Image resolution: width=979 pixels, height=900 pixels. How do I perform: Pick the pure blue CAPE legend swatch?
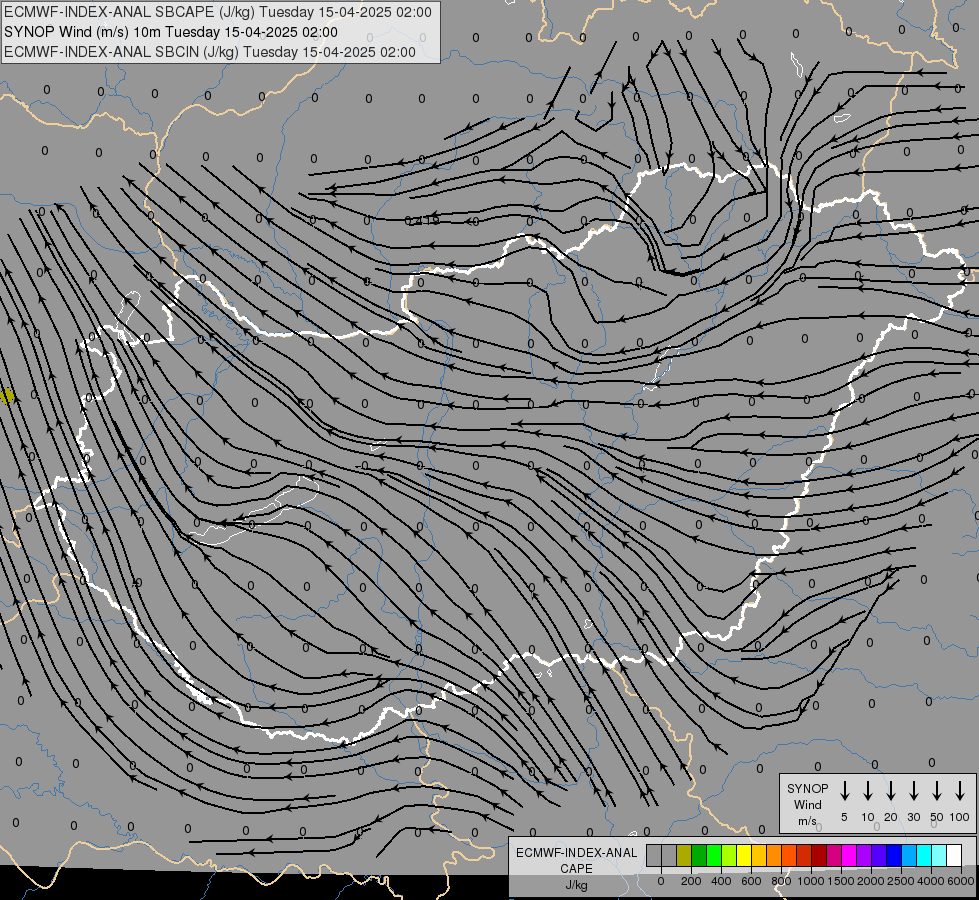[894, 855]
